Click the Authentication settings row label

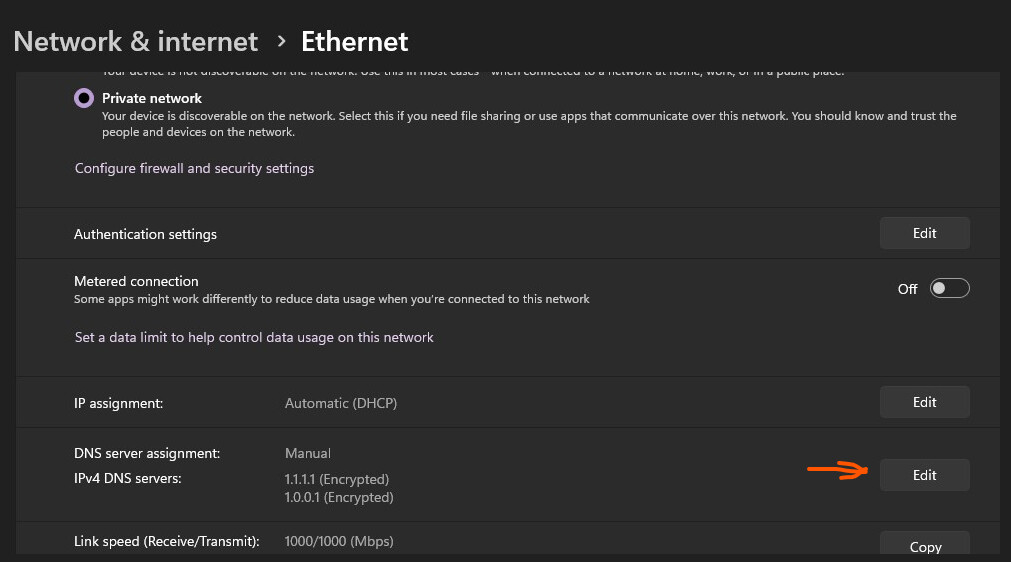coord(145,234)
